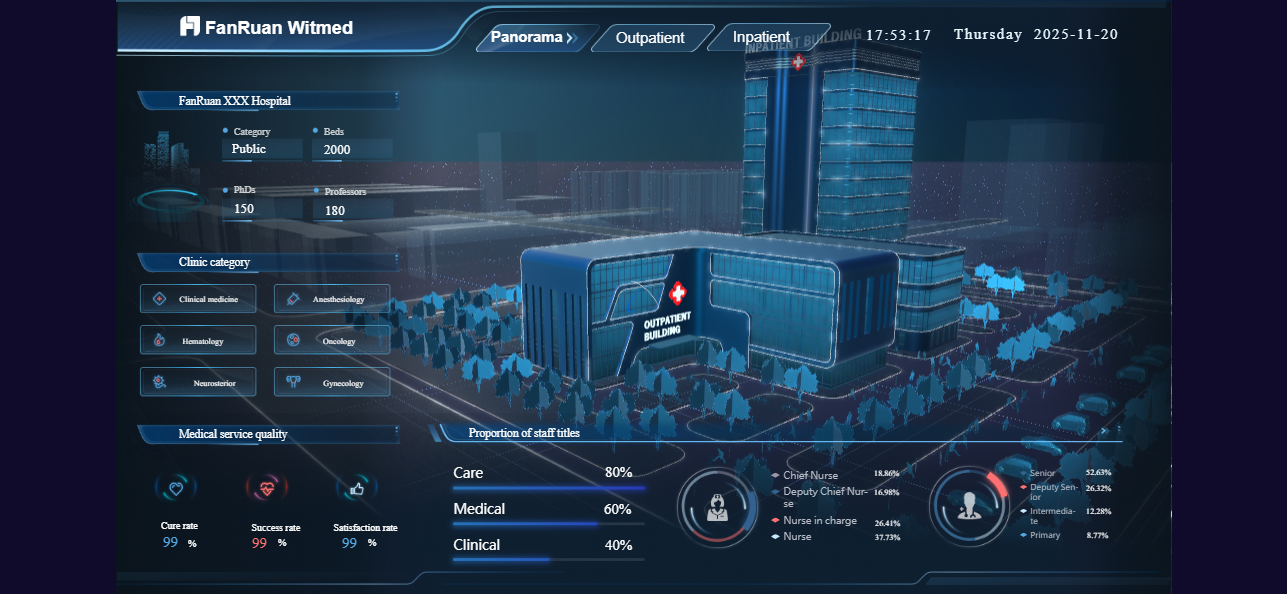
Task: Select the Oncology category button
Action: (331, 341)
